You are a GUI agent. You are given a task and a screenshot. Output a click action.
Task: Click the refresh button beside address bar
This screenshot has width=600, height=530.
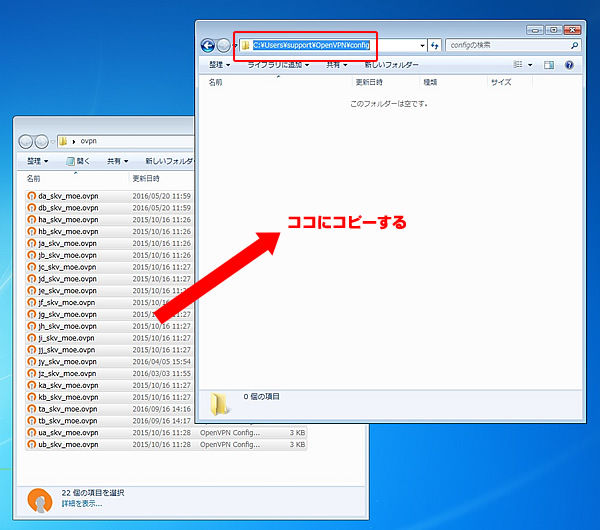(435, 45)
